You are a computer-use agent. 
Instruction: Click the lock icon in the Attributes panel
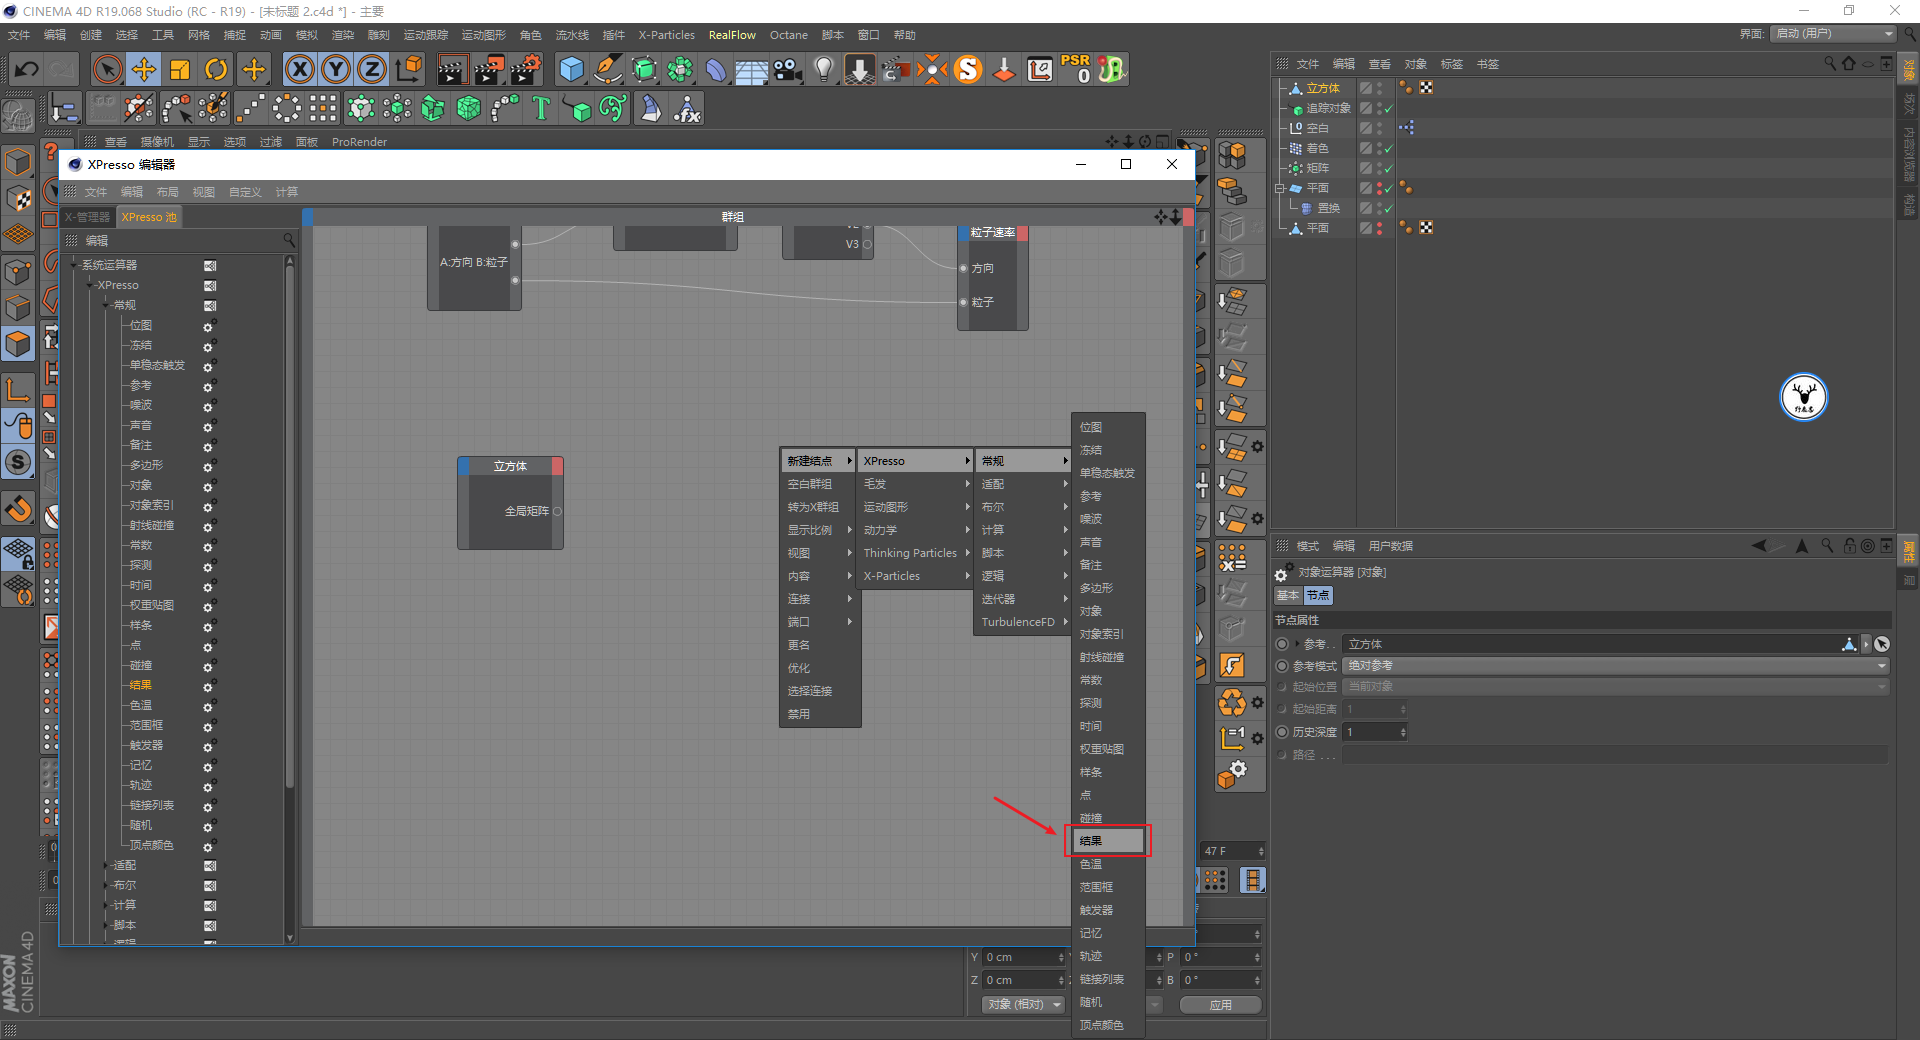click(x=1849, y=546)
